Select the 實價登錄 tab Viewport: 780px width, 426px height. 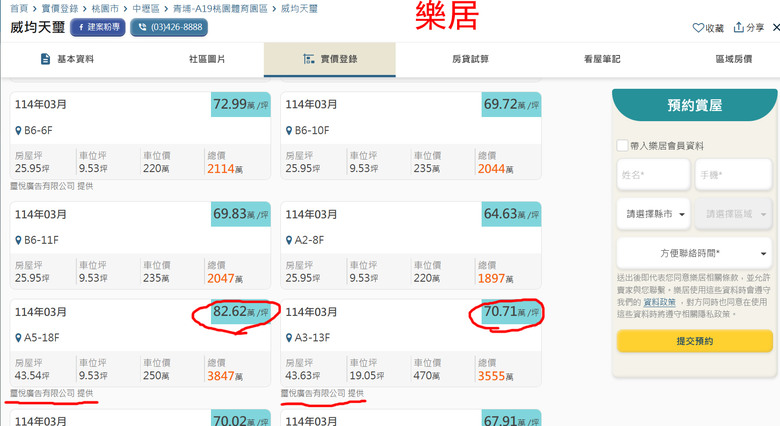tap(330, 59)
